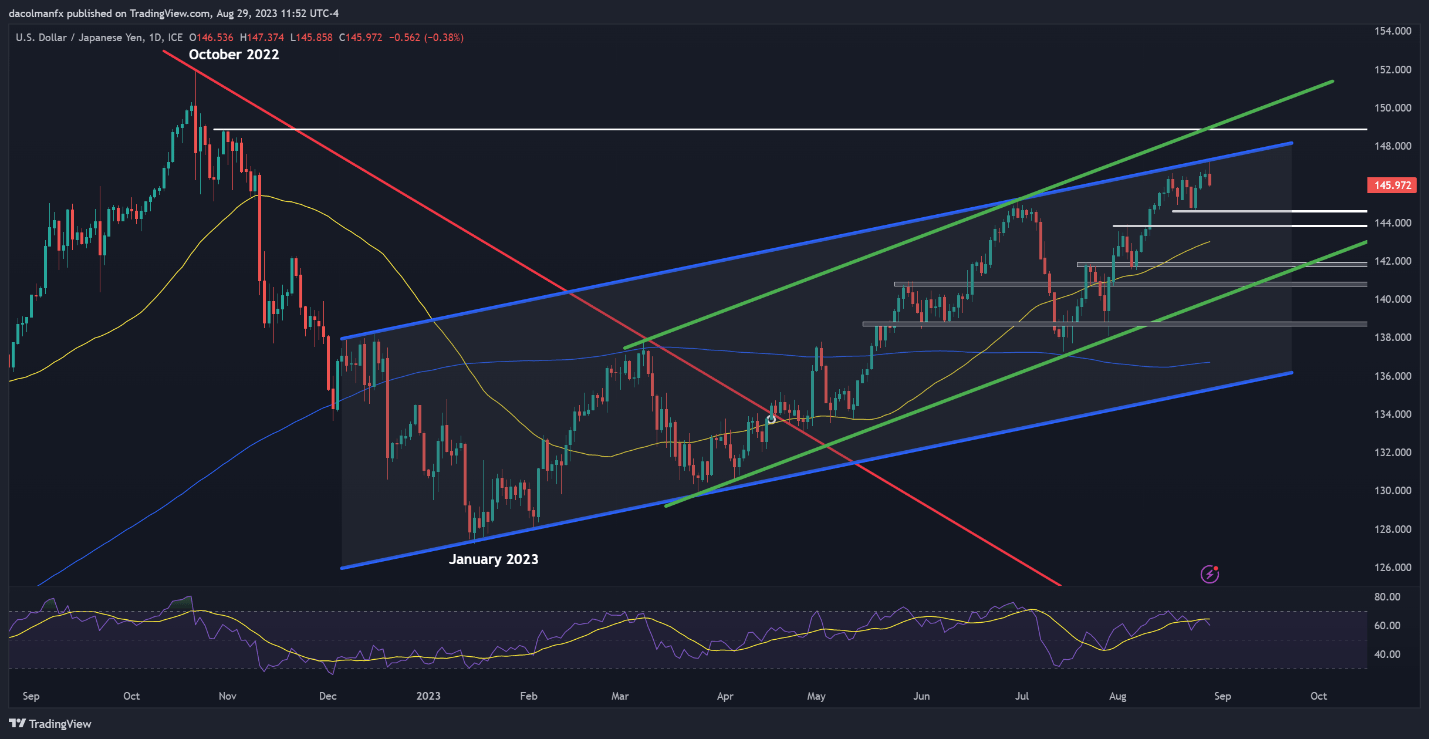Select the gray support zone near 138.7
Screen dimensions: 1429x739
1115,324
